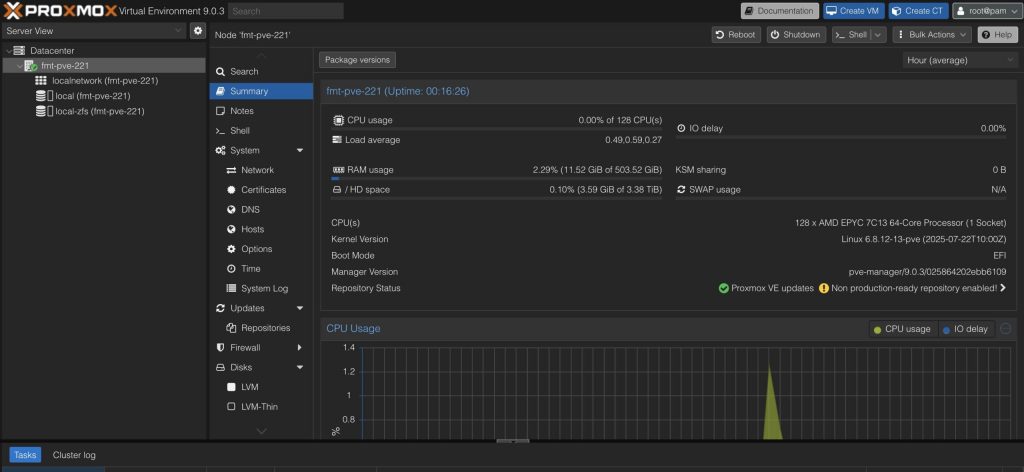Click the fmt-pve-221 node icon
This screenshot has width=1024, height=472.
pyautogui.click(x=31, y=65)
